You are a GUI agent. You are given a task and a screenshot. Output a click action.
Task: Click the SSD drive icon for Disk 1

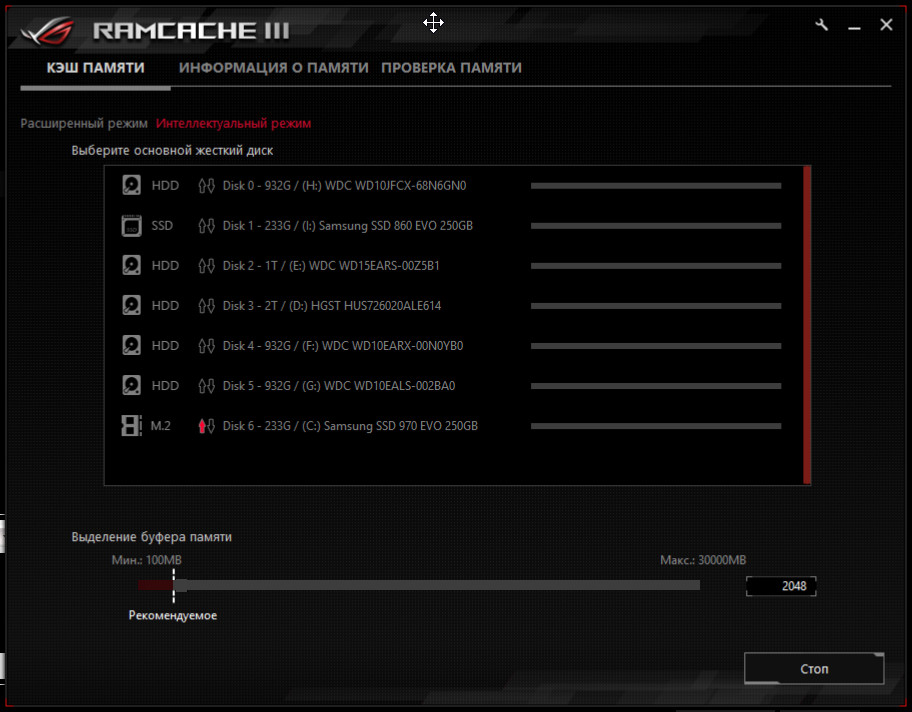pos(131,226)
